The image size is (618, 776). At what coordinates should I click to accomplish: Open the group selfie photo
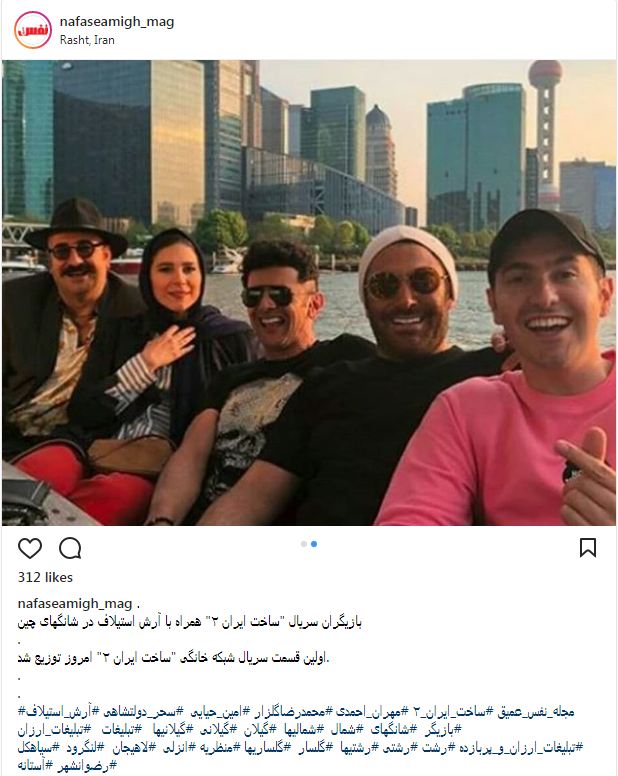[309, 292]
